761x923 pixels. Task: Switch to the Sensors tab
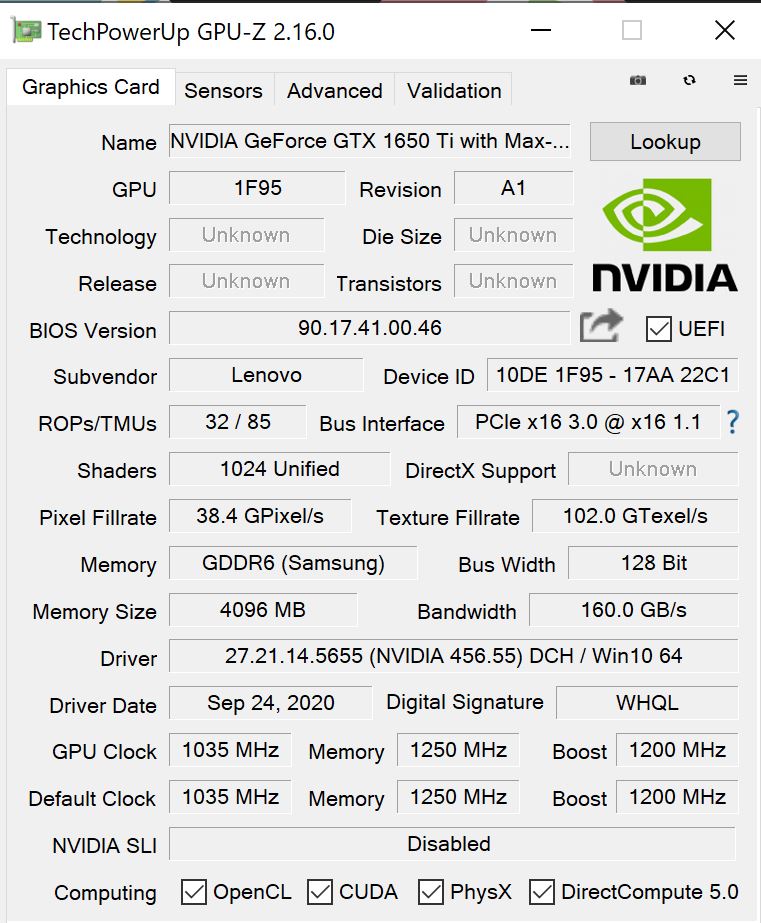click(x=223, y=90)
